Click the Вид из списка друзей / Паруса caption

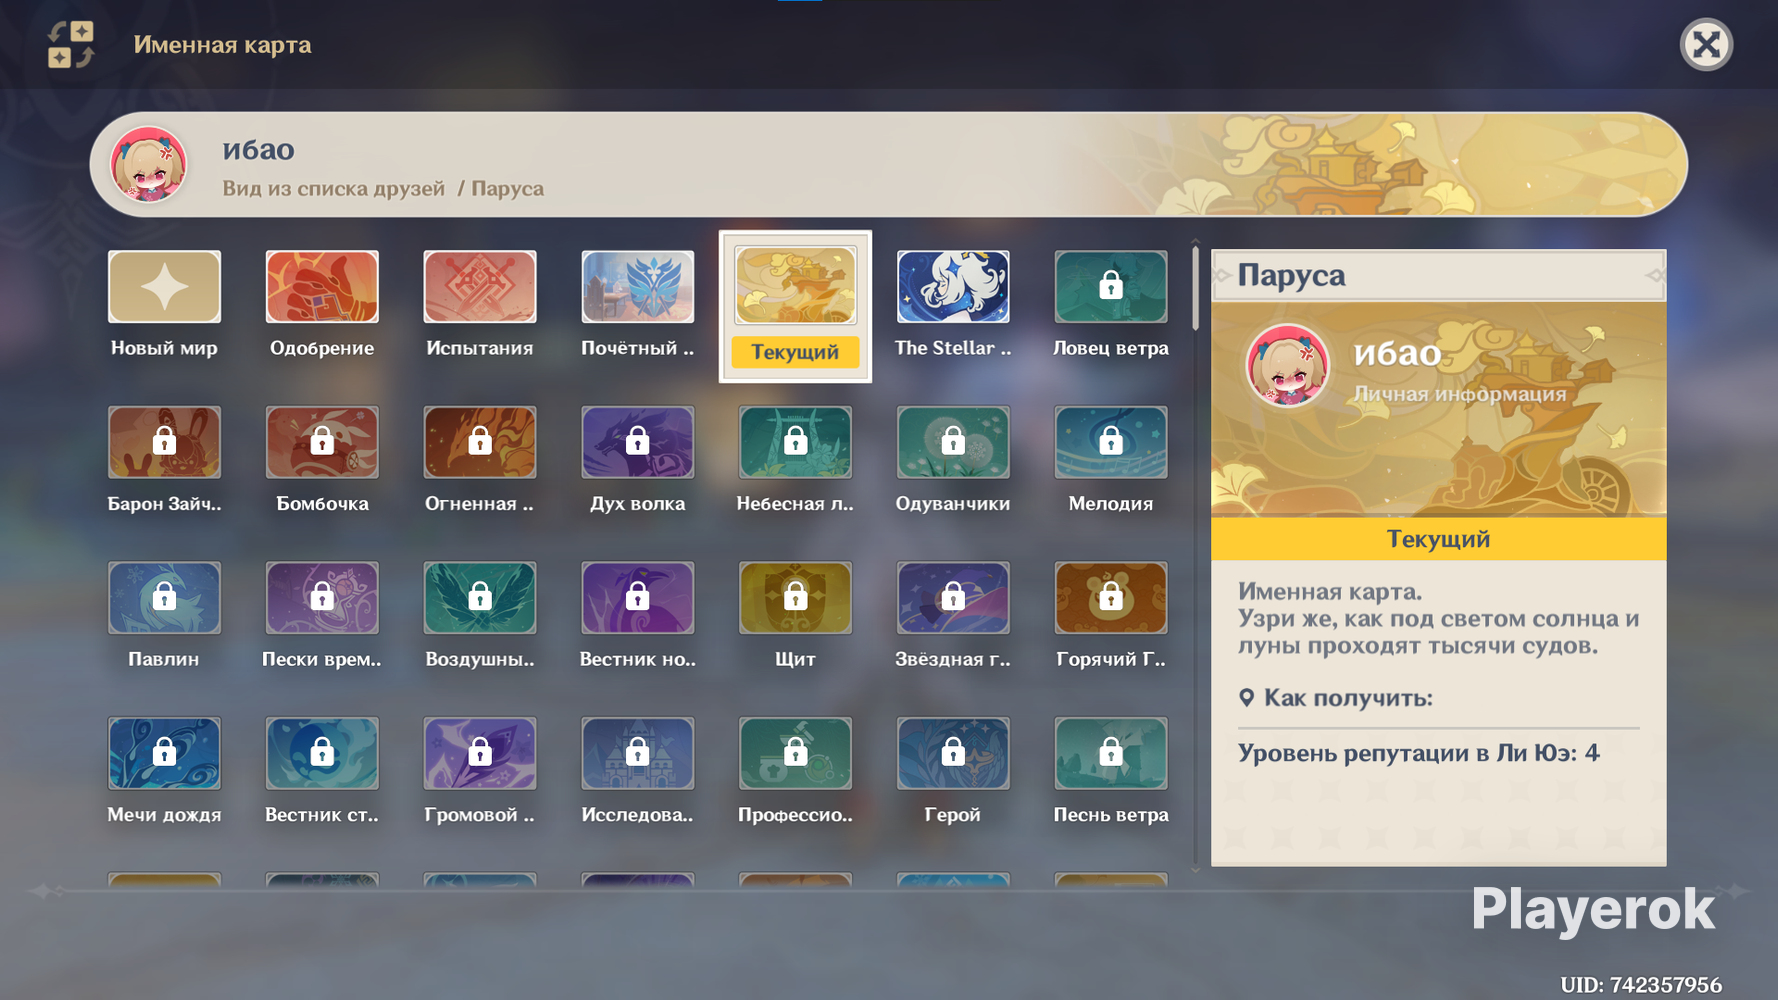click(x=383, y=189)
